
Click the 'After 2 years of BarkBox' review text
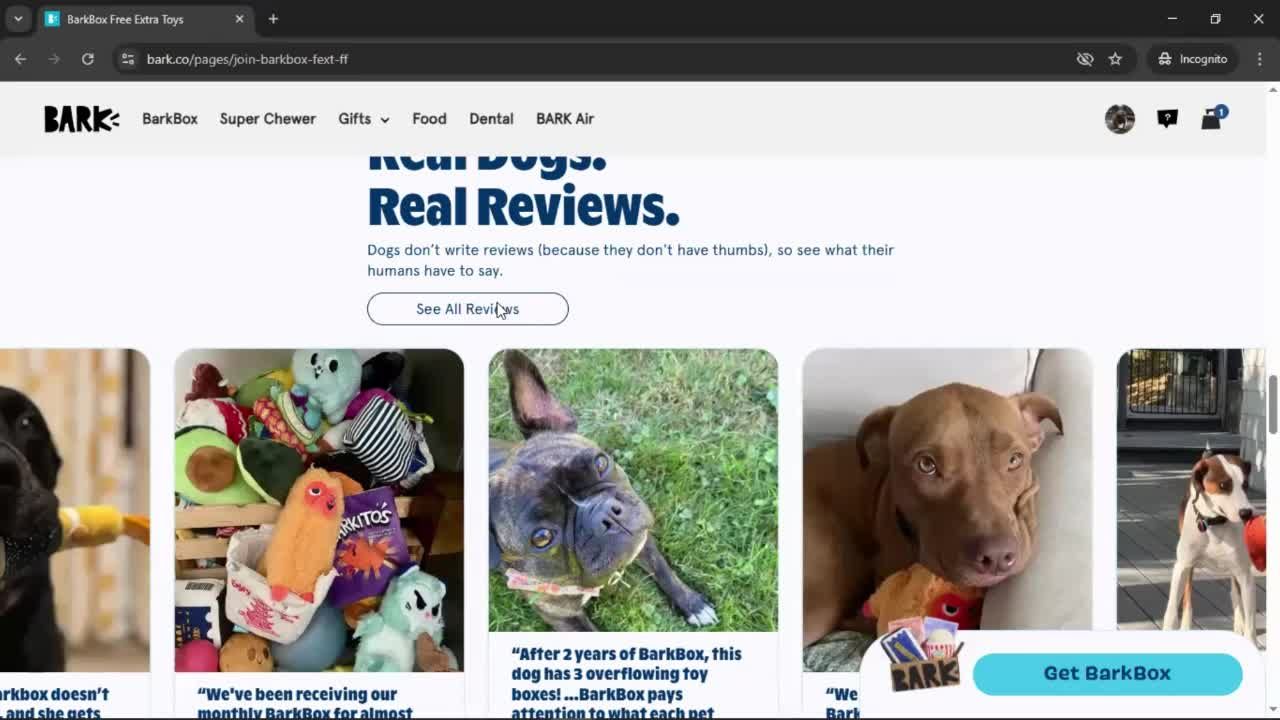click(627, 683)
